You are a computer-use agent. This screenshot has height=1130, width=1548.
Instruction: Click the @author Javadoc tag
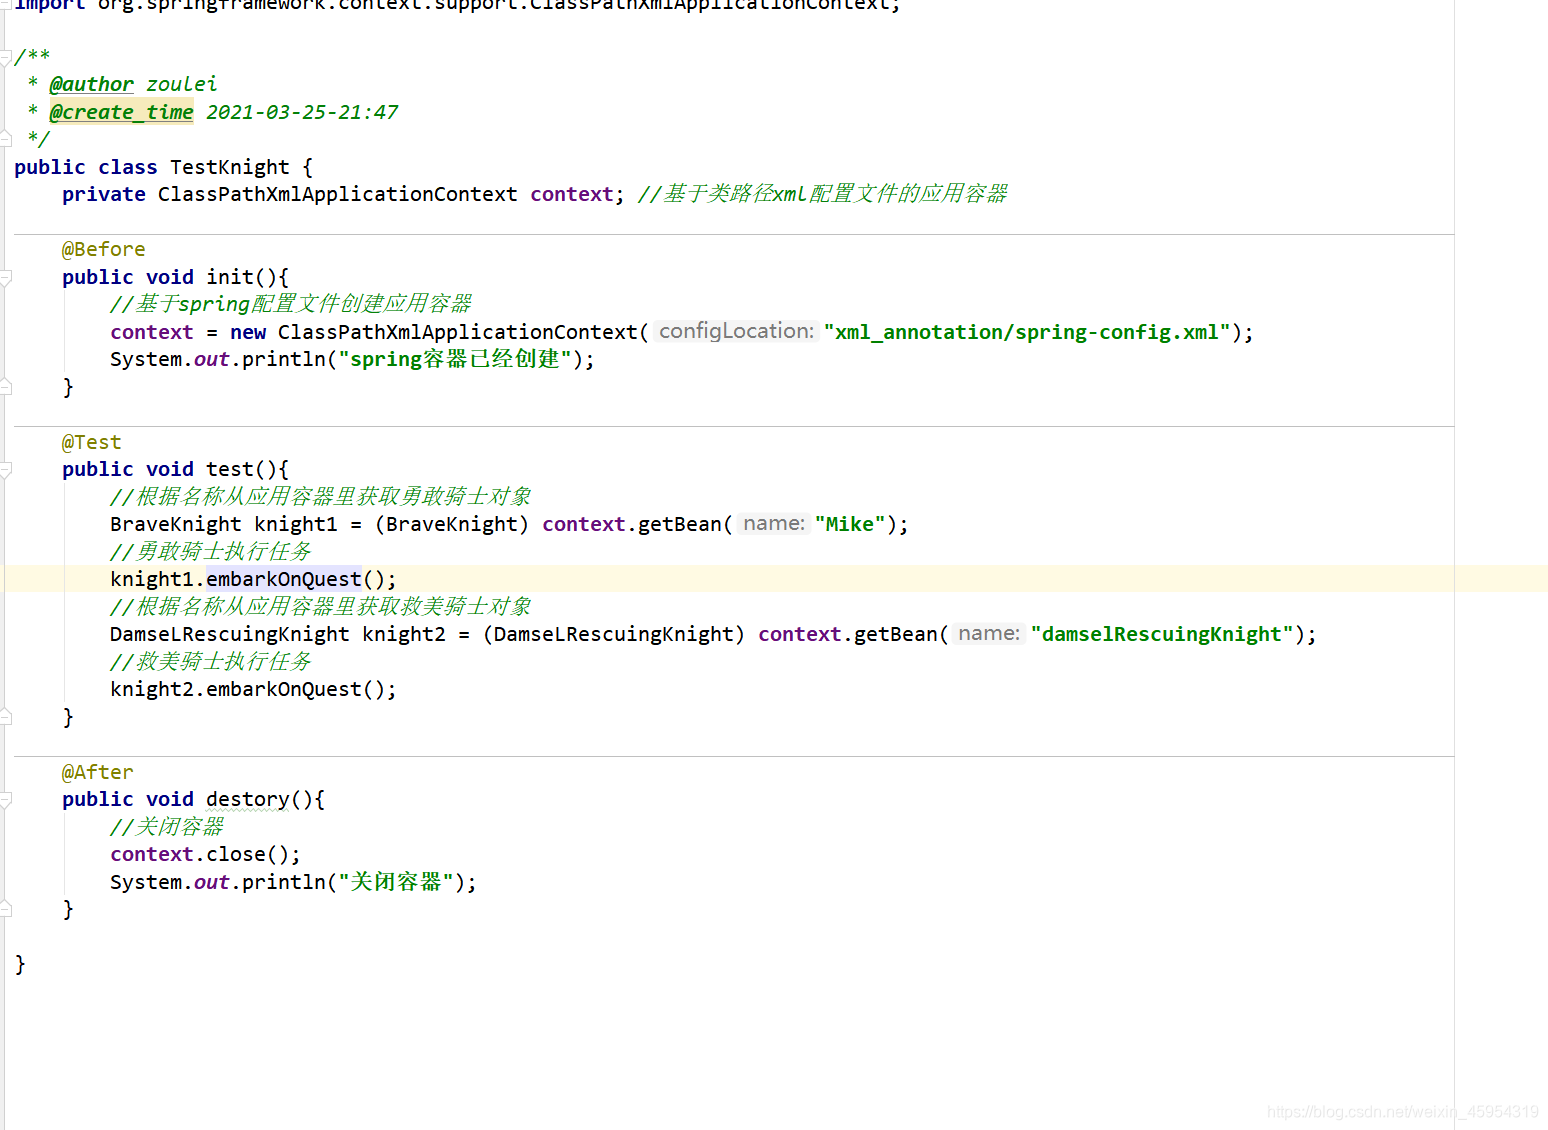pos(92,84)
